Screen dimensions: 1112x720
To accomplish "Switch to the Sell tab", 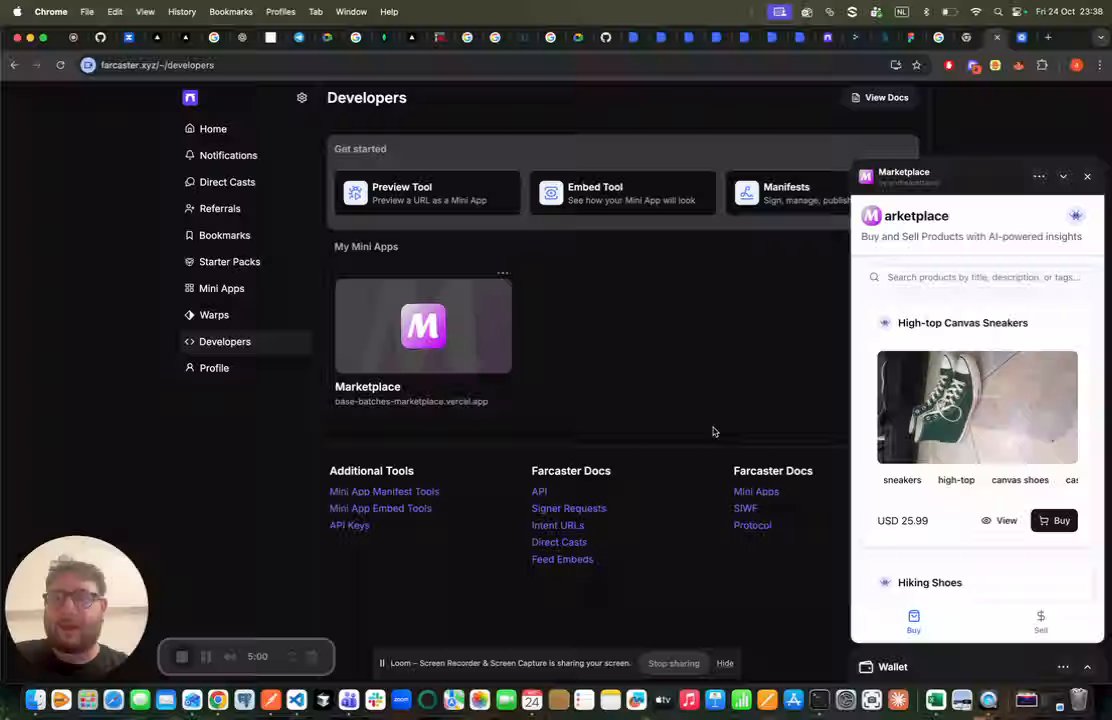I will (x=1040, y=621).
